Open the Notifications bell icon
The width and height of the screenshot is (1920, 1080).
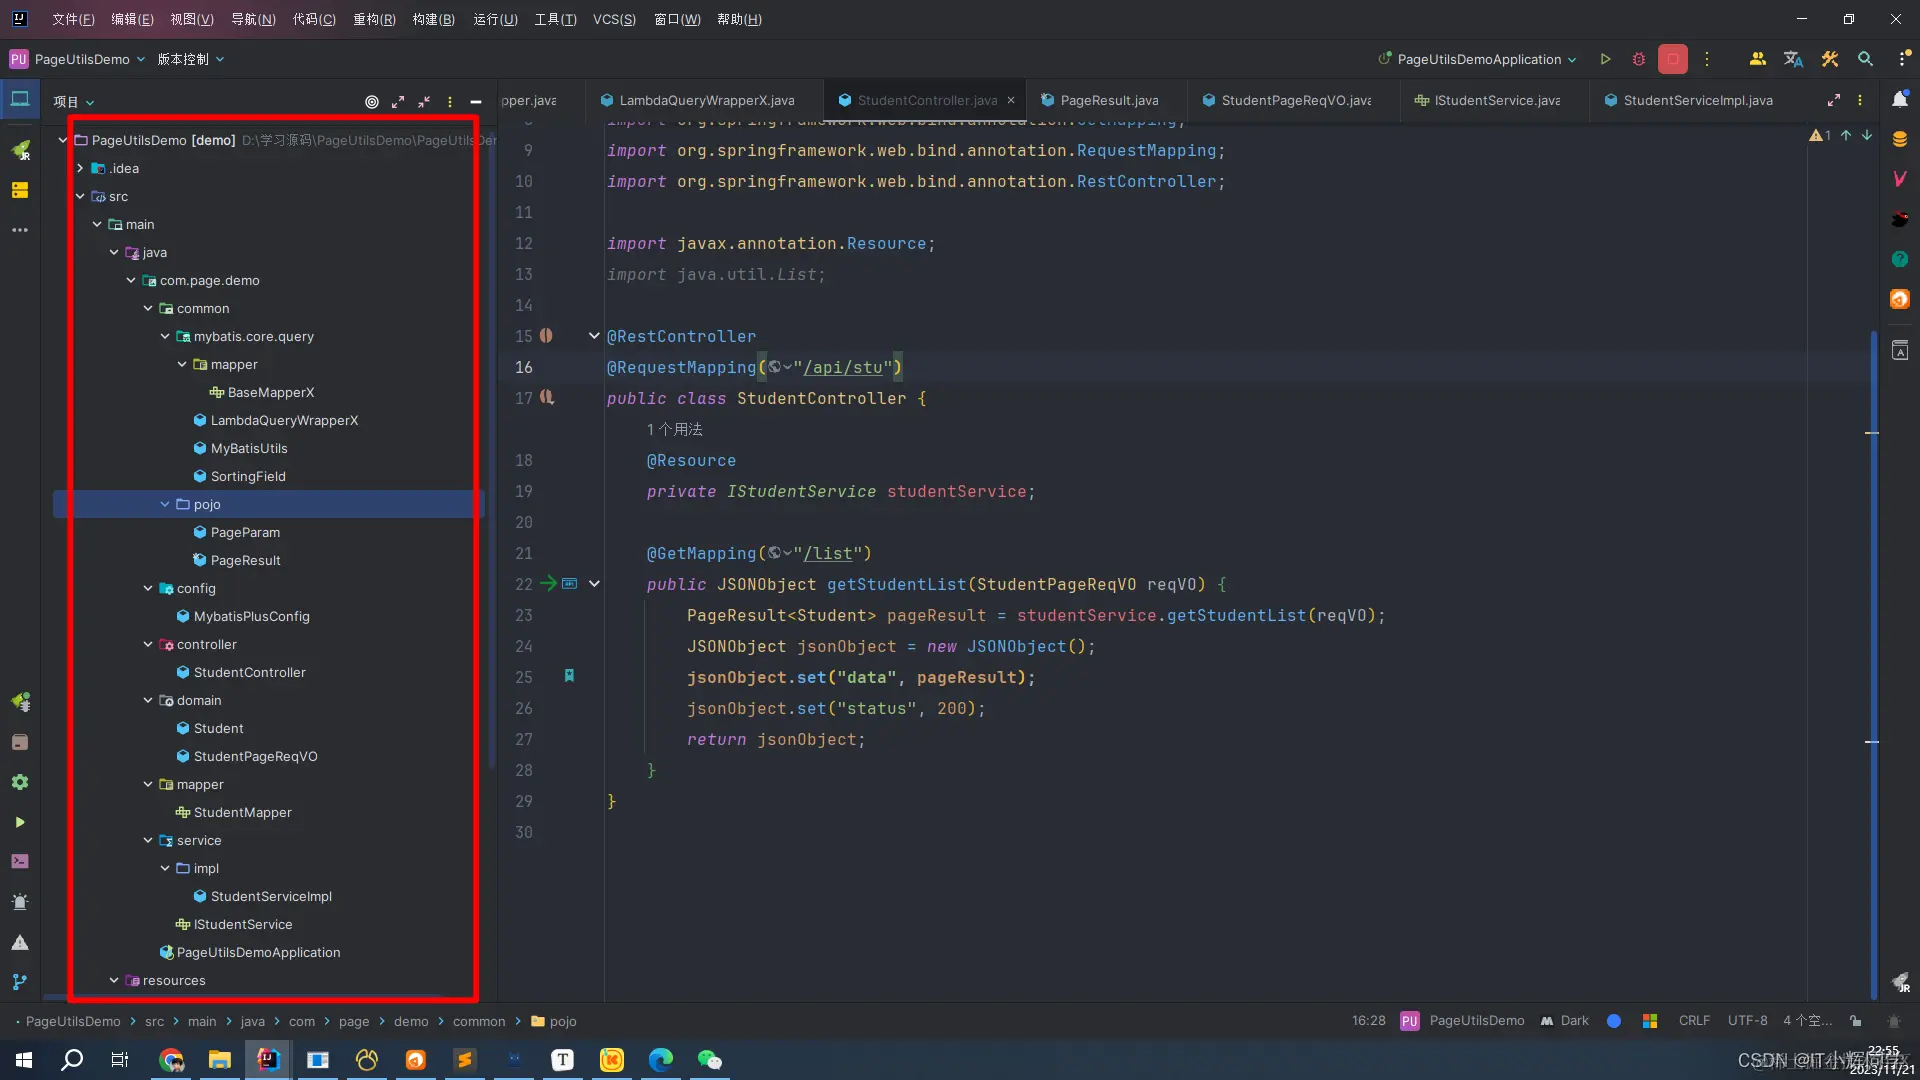(1899, 99)
